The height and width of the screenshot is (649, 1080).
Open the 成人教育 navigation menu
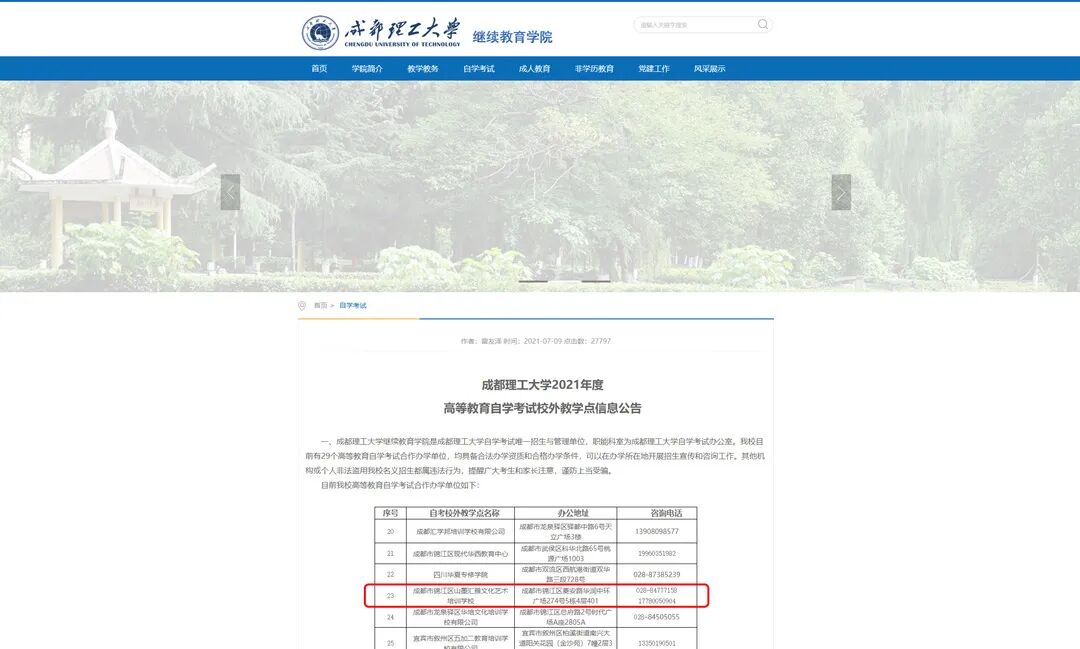(536, 68)
